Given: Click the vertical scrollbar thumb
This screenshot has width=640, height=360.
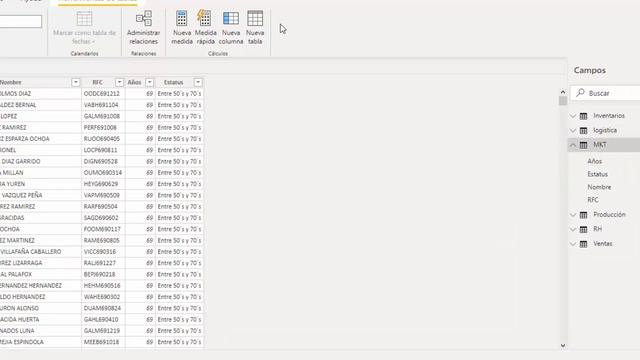Looking at the screenshot, I should click(563, 101).
